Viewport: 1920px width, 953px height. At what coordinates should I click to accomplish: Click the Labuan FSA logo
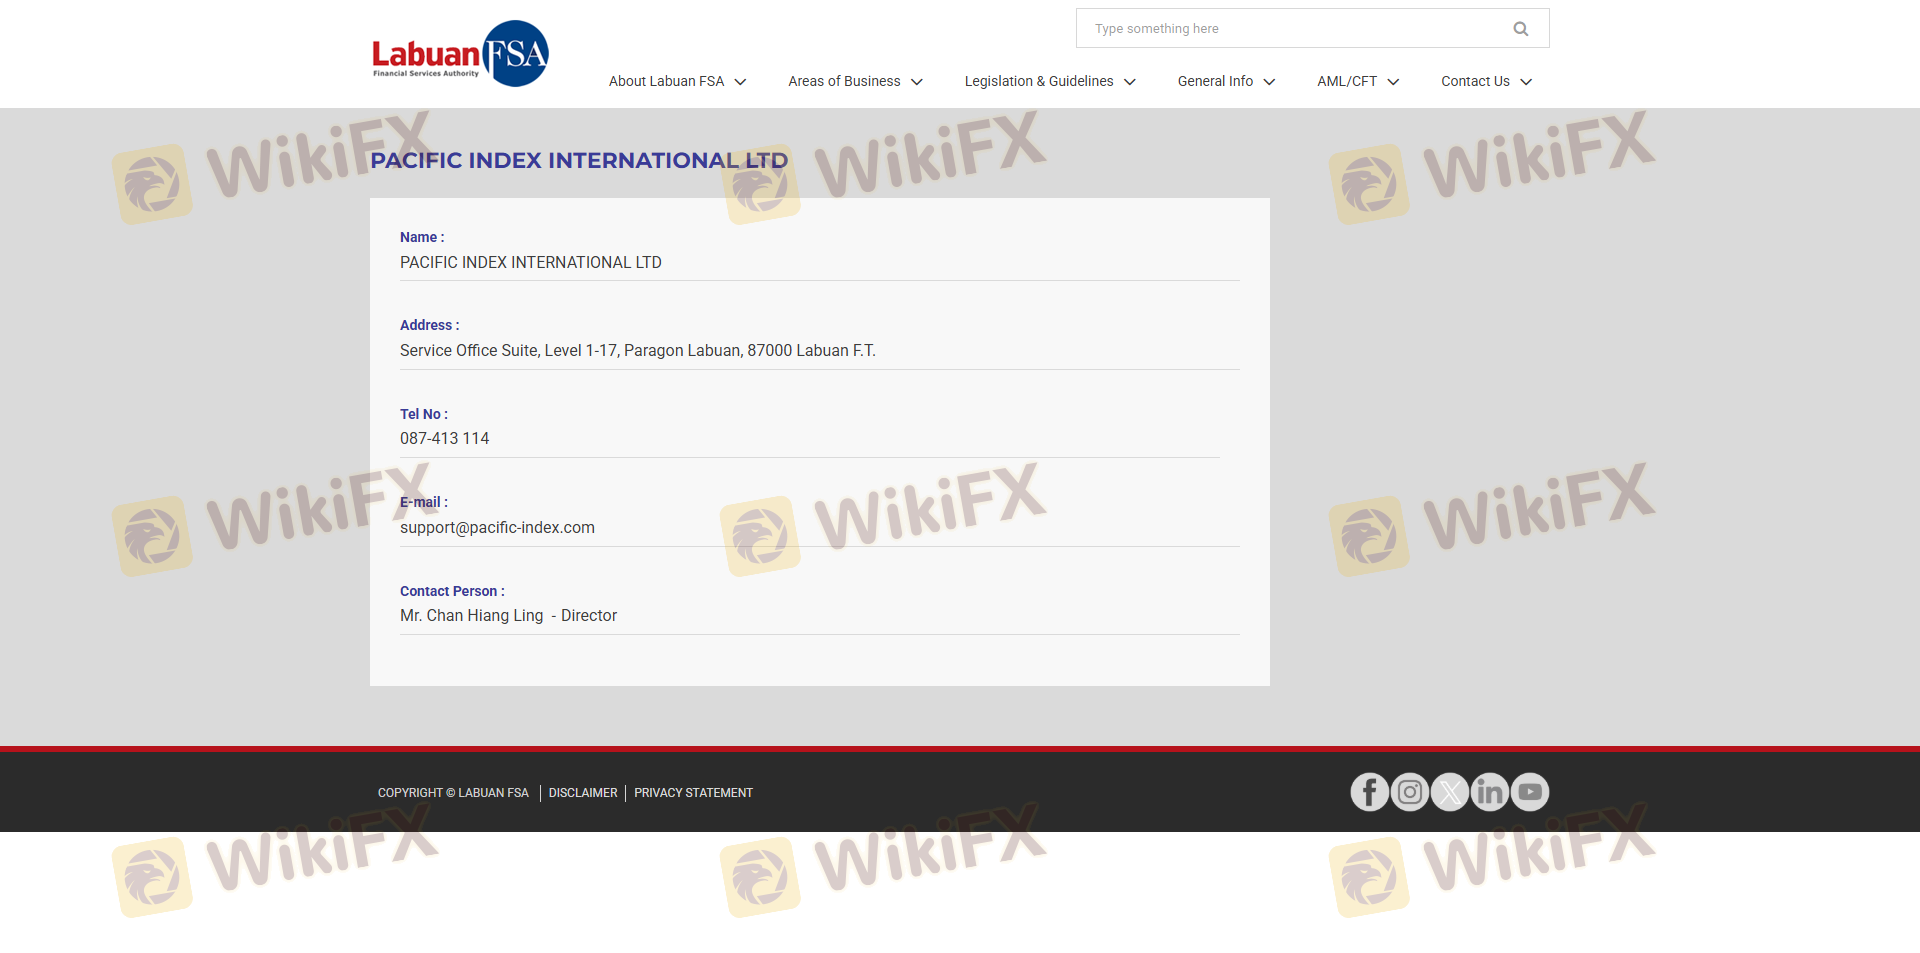tap(460, 54)
